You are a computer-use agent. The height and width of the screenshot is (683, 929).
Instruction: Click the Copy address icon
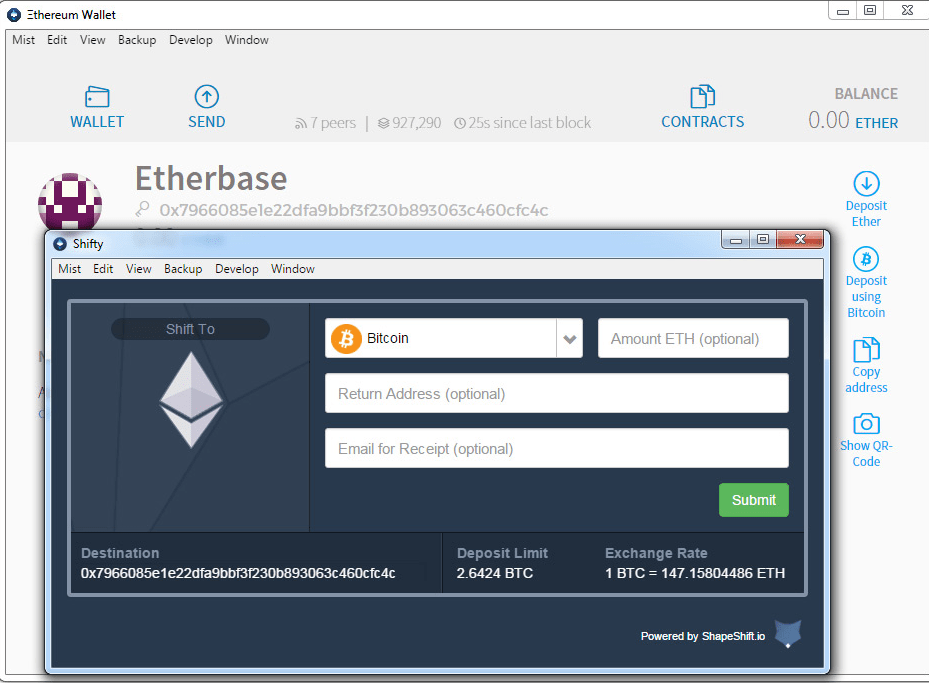[x=866, y=349]
